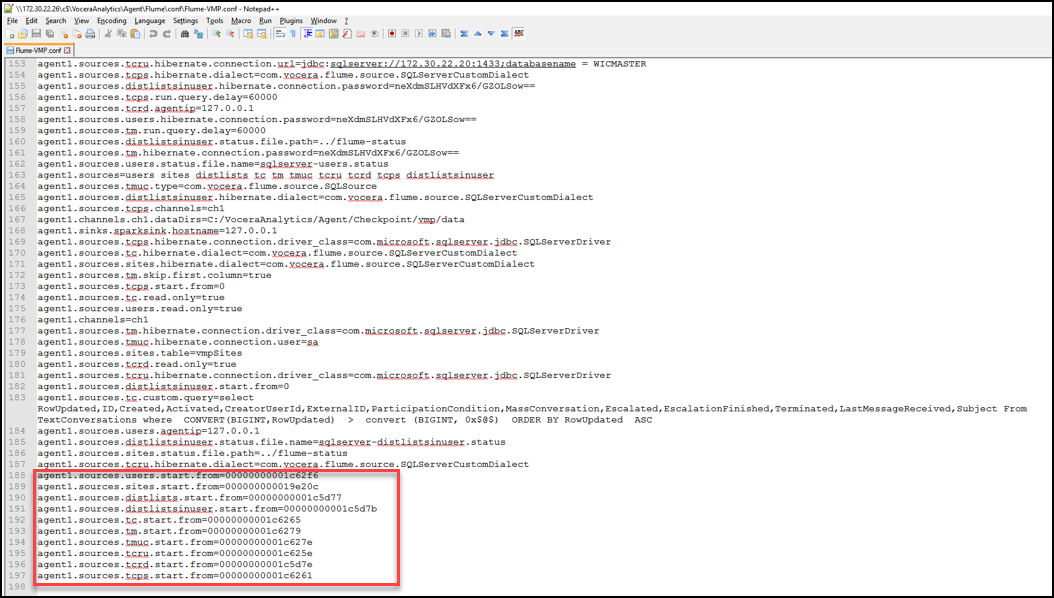
Task: Click line agent1.sources.tm.skip.first.column=true
Action: point(155,275)
